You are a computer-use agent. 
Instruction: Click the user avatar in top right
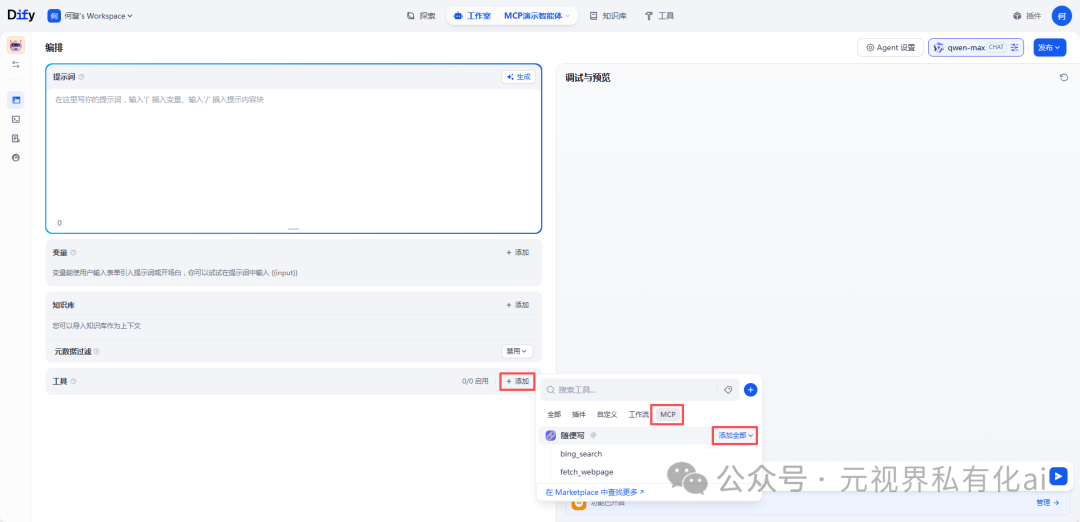1061,16
